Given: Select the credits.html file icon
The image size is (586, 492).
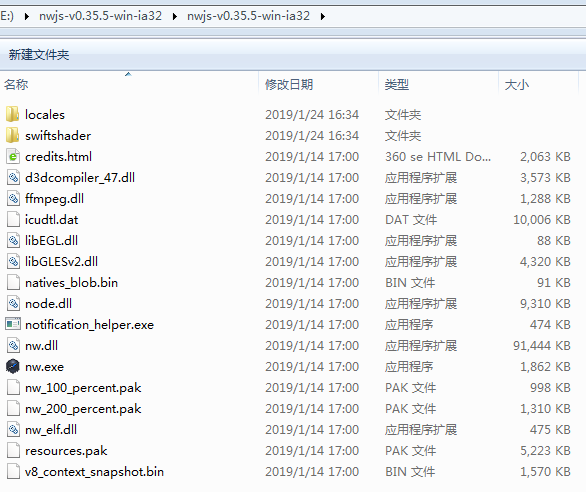Looking at the screenshot, I should tap(13, 156).
